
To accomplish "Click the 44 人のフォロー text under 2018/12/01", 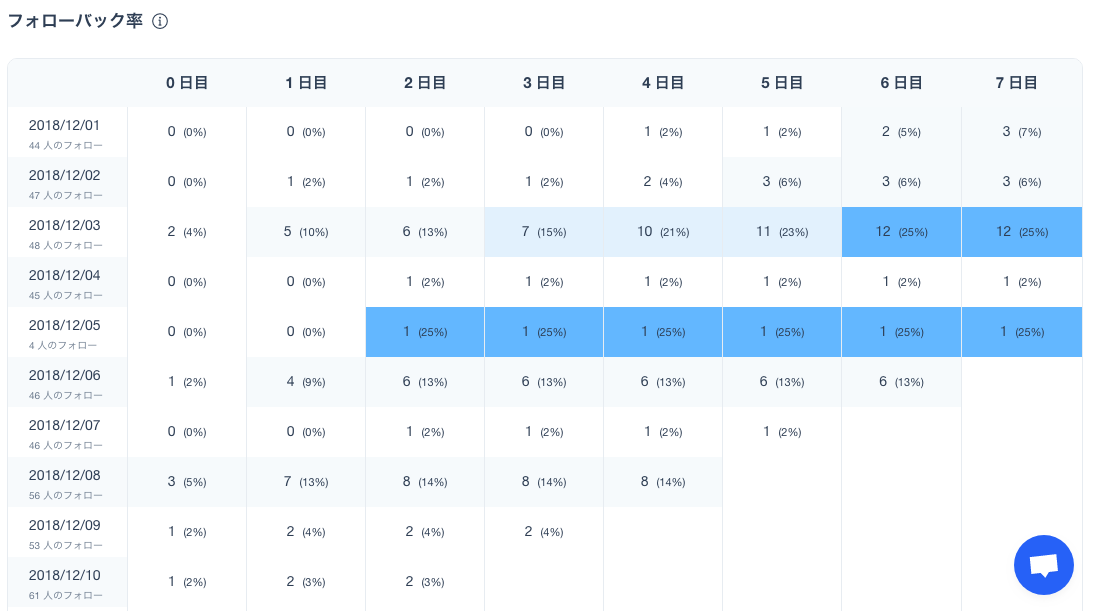I will (x=66, y=146).
